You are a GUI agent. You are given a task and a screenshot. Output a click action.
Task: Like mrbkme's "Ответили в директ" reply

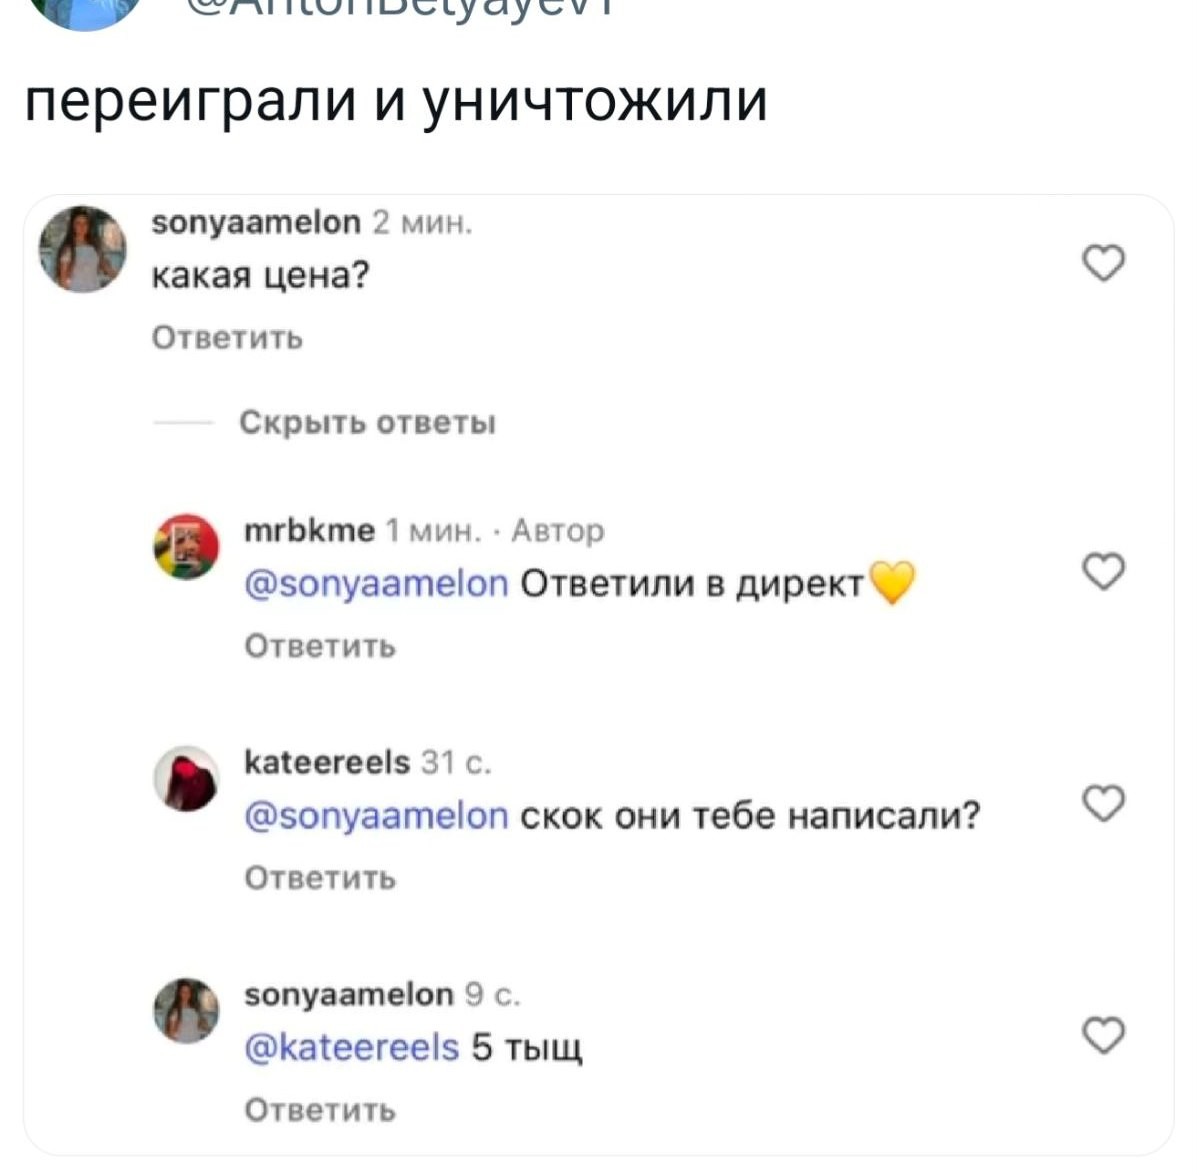tap(1104, 571)
